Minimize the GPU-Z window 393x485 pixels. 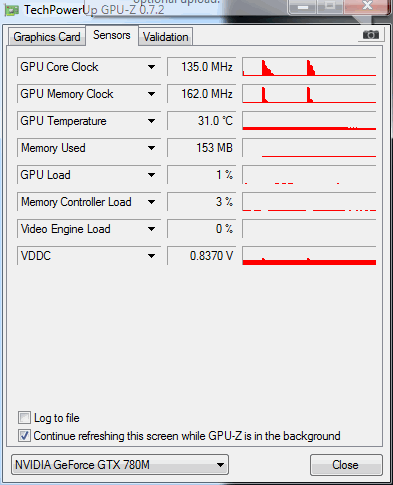coord(303,7)
